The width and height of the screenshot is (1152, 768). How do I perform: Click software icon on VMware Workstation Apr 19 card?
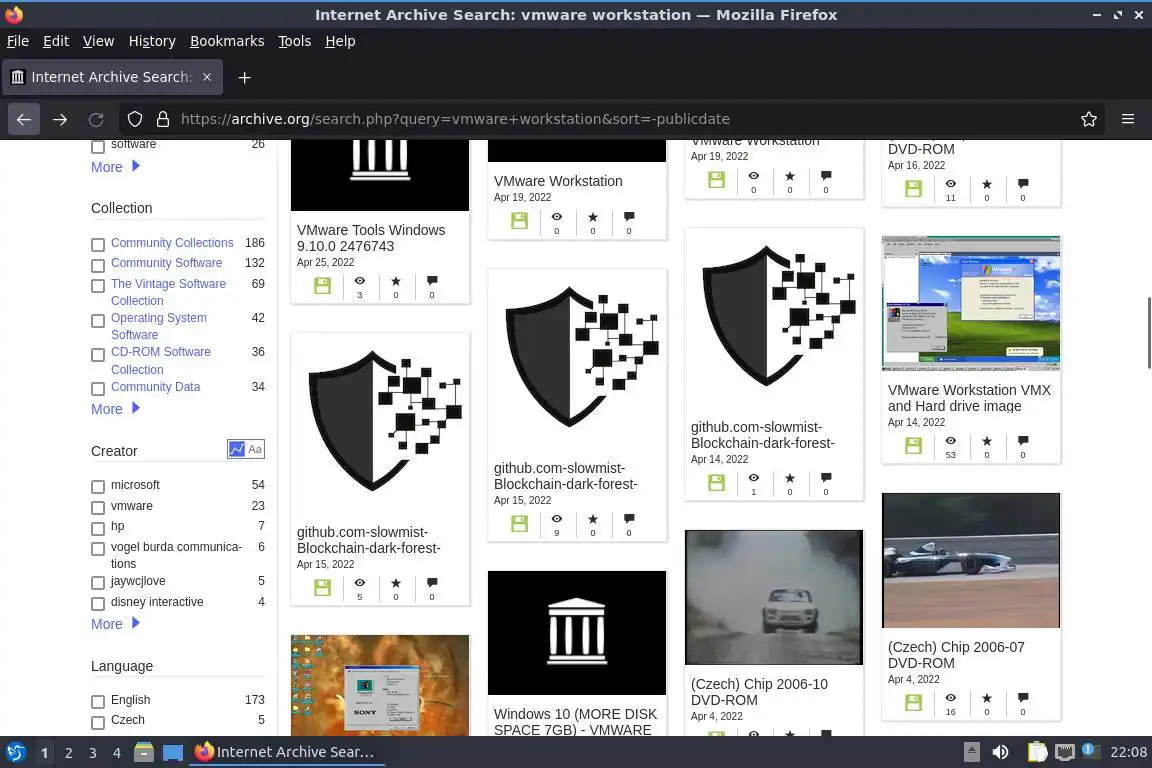519,220
